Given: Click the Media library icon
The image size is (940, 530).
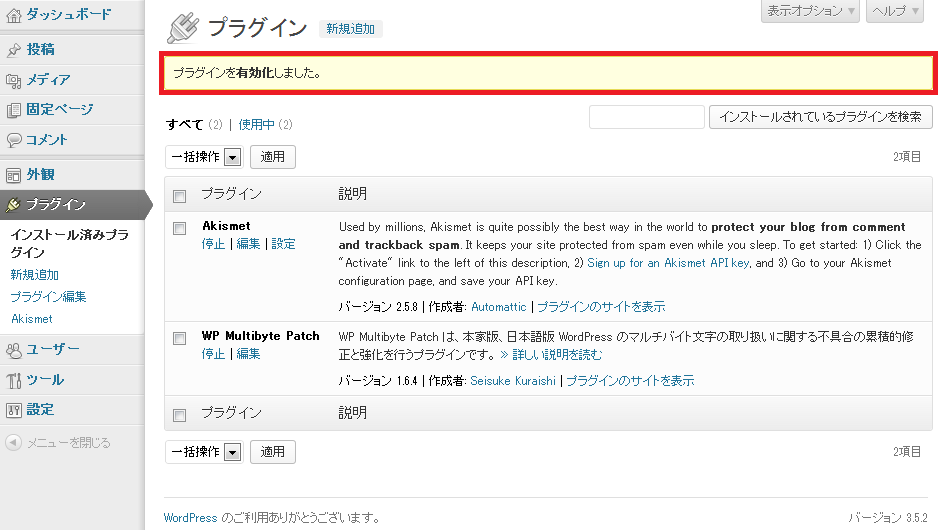Looking at the screenshot, I should 13,80.
